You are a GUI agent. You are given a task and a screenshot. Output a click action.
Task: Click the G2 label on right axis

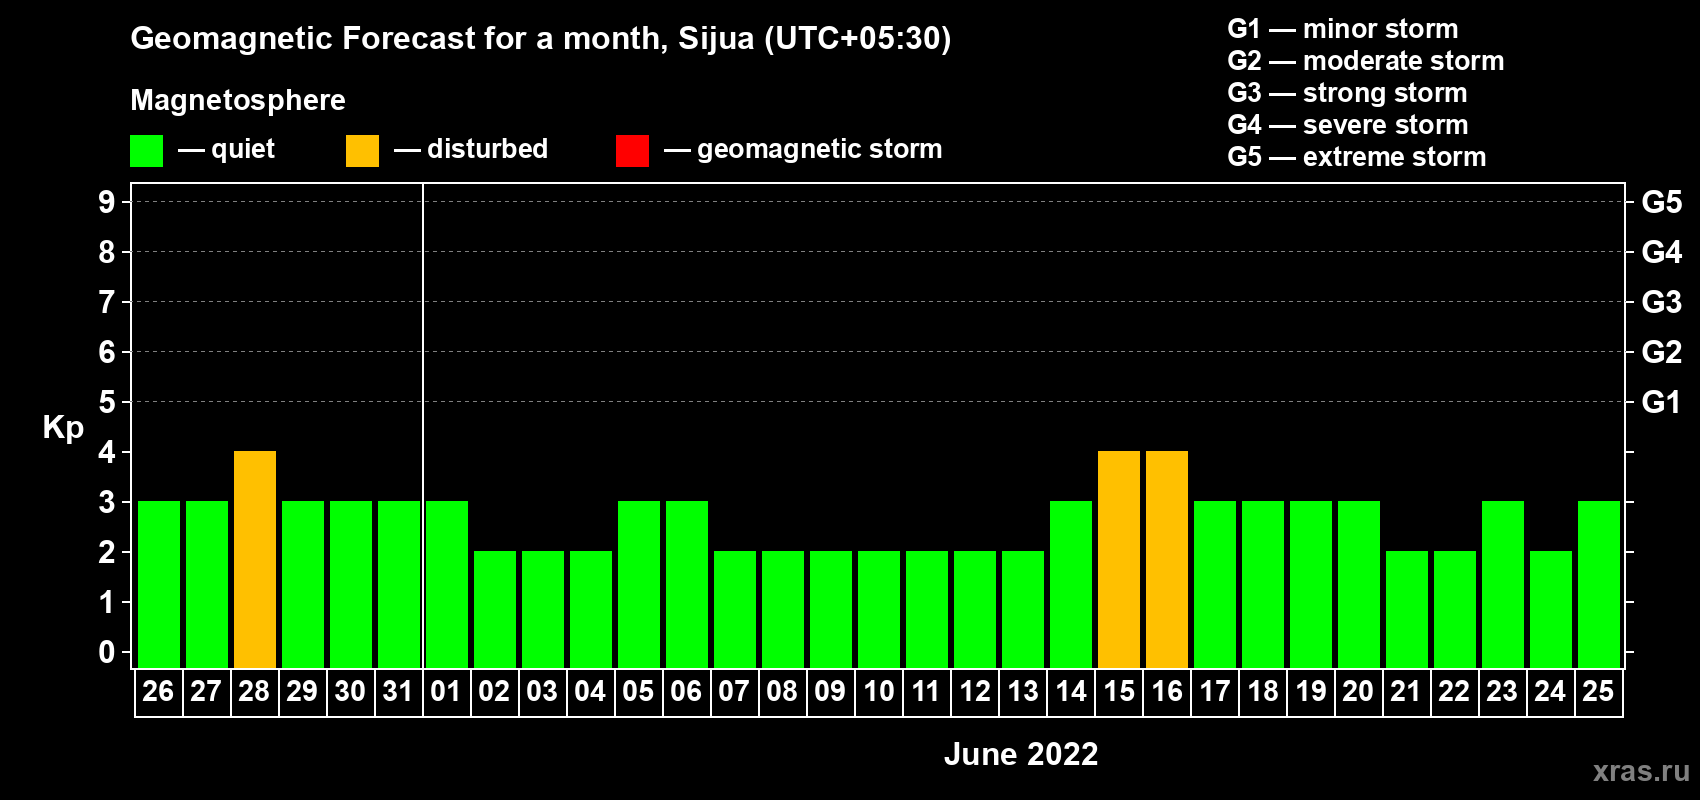[1662, 352]
